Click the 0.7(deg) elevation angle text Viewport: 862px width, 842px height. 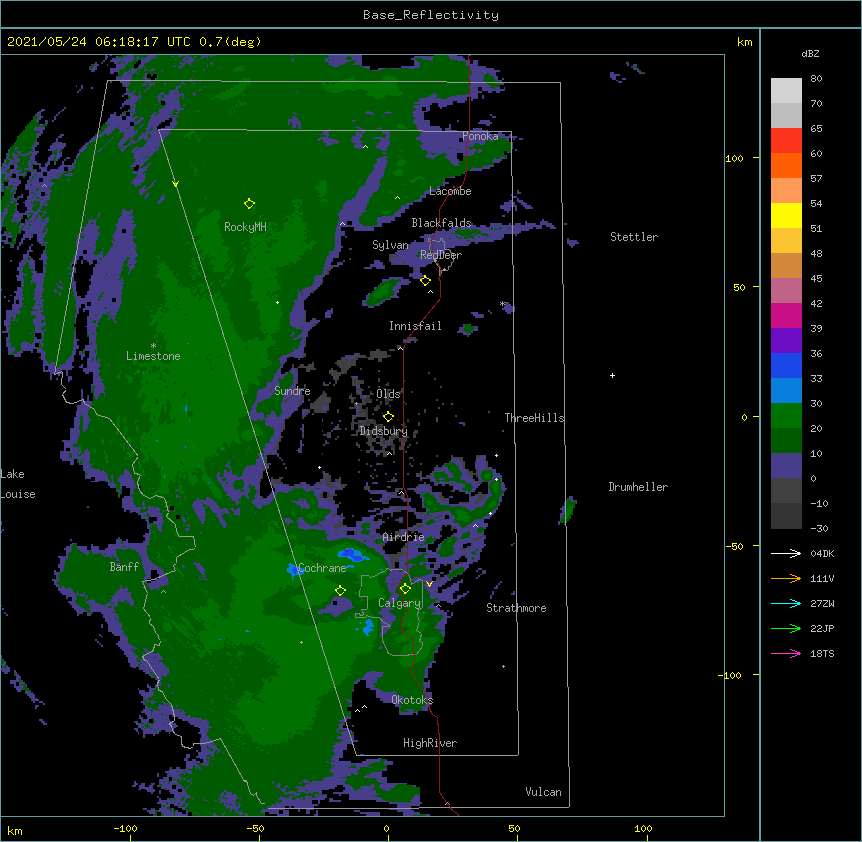pyautogui.click(x=230, y=42)
